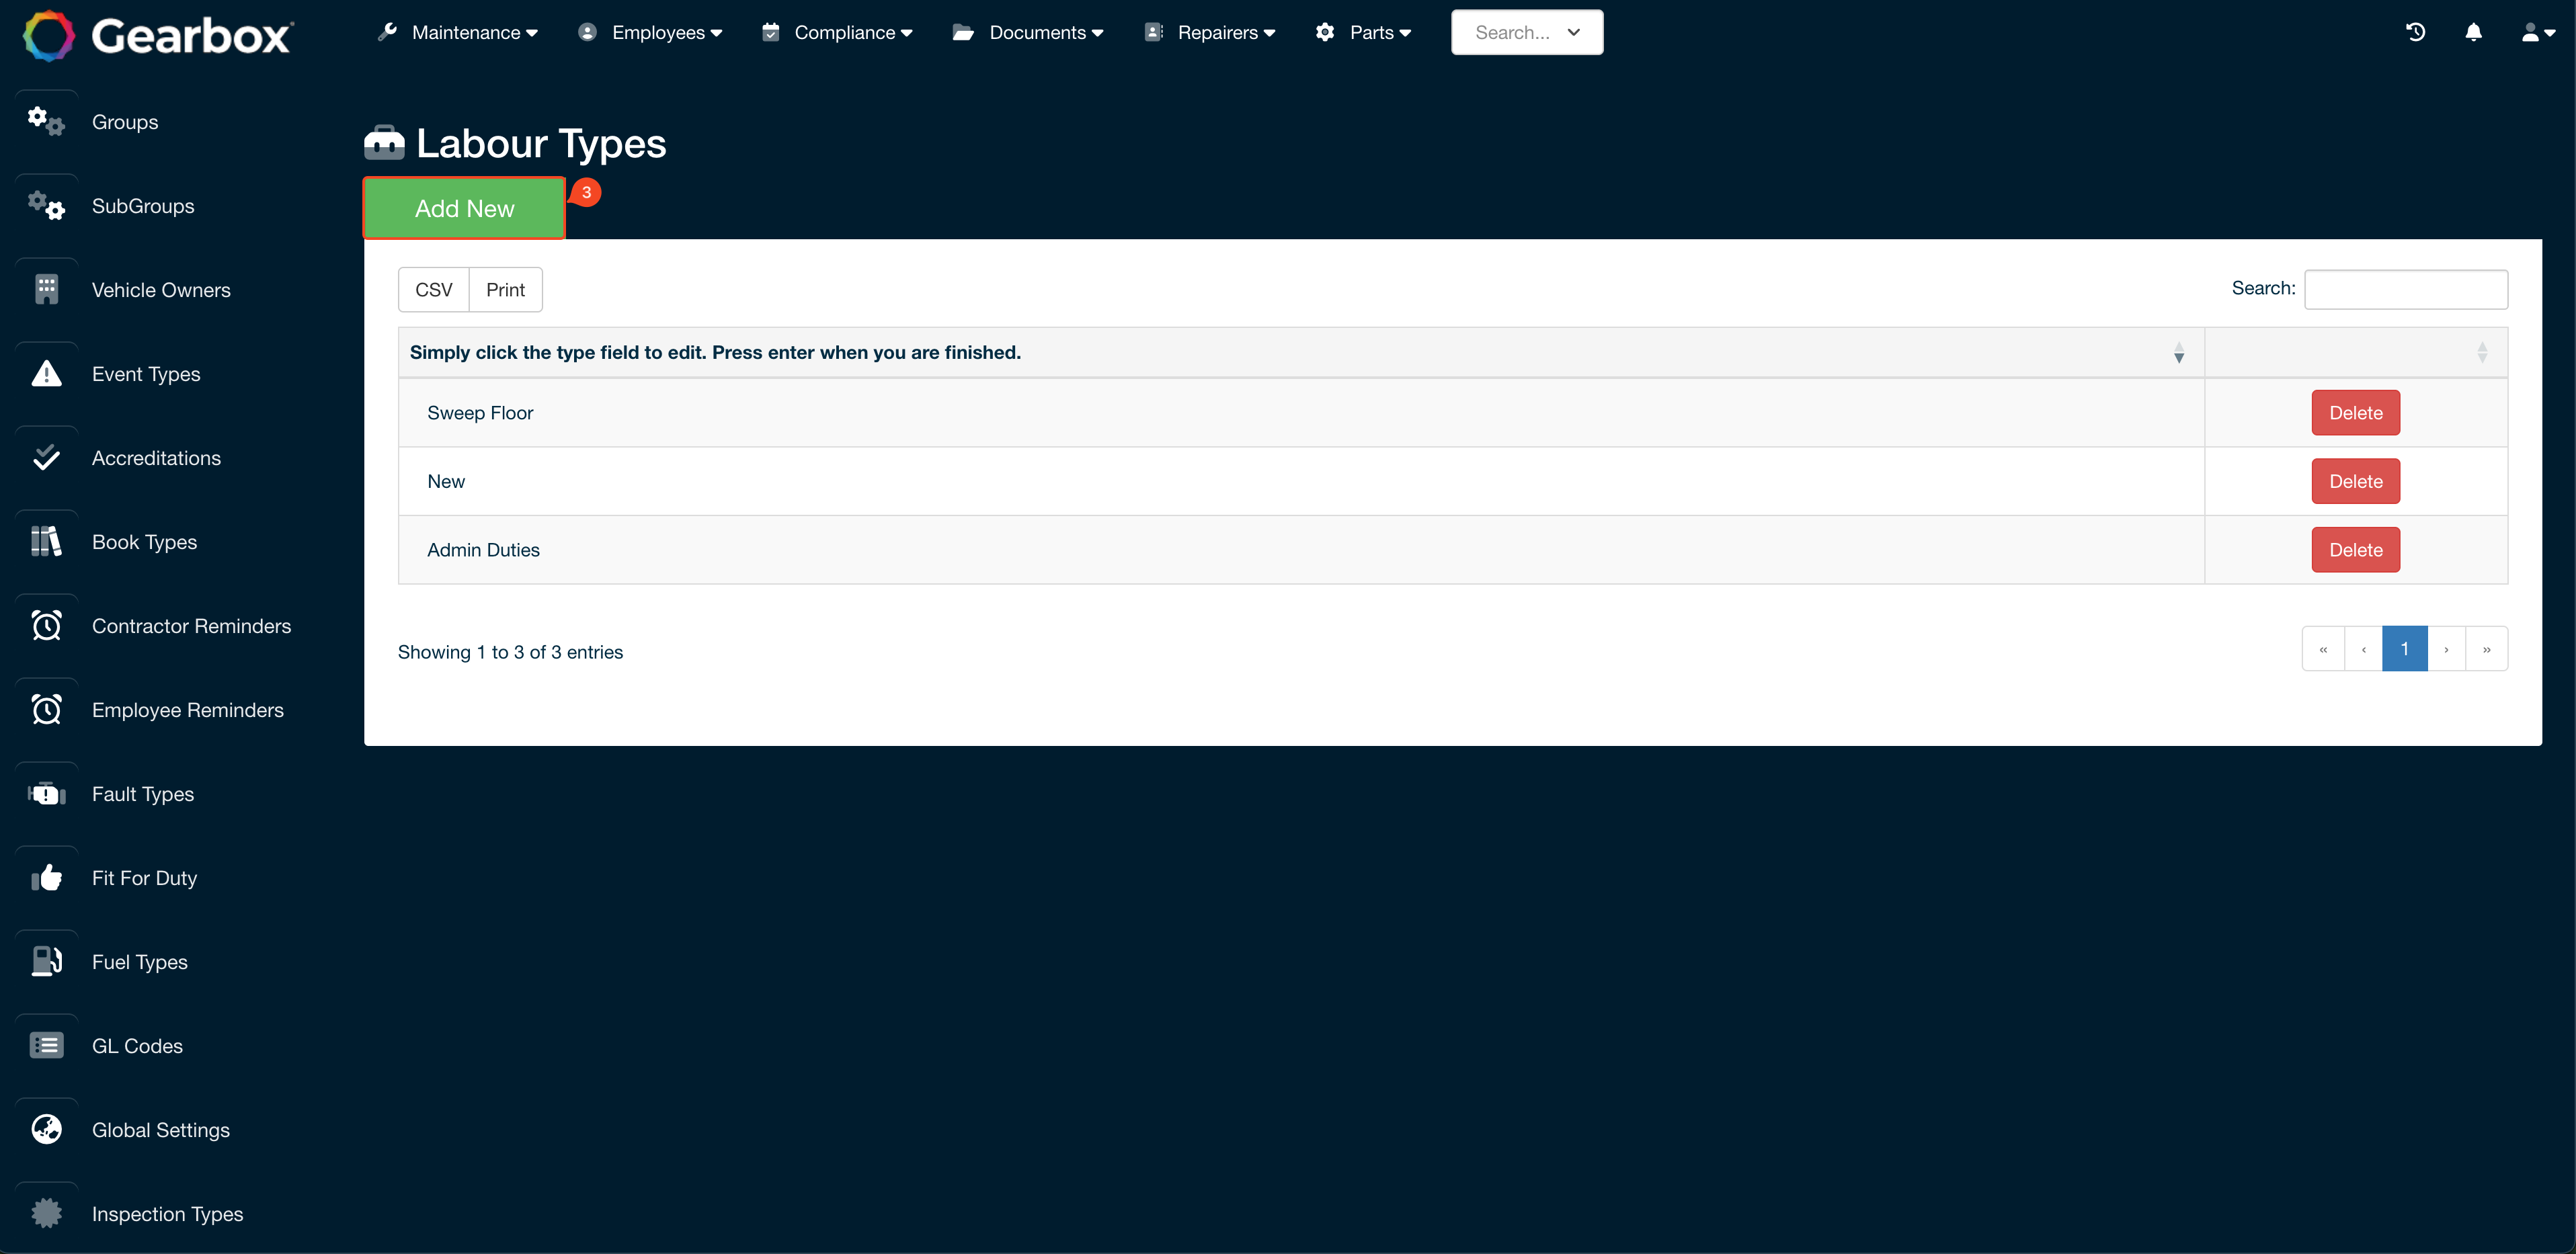Image resolution: width=2576 pixels, height=1254 pixels.
Task: Click the Employee Reminders alarm clock icon
Action: tap(46, 709)
